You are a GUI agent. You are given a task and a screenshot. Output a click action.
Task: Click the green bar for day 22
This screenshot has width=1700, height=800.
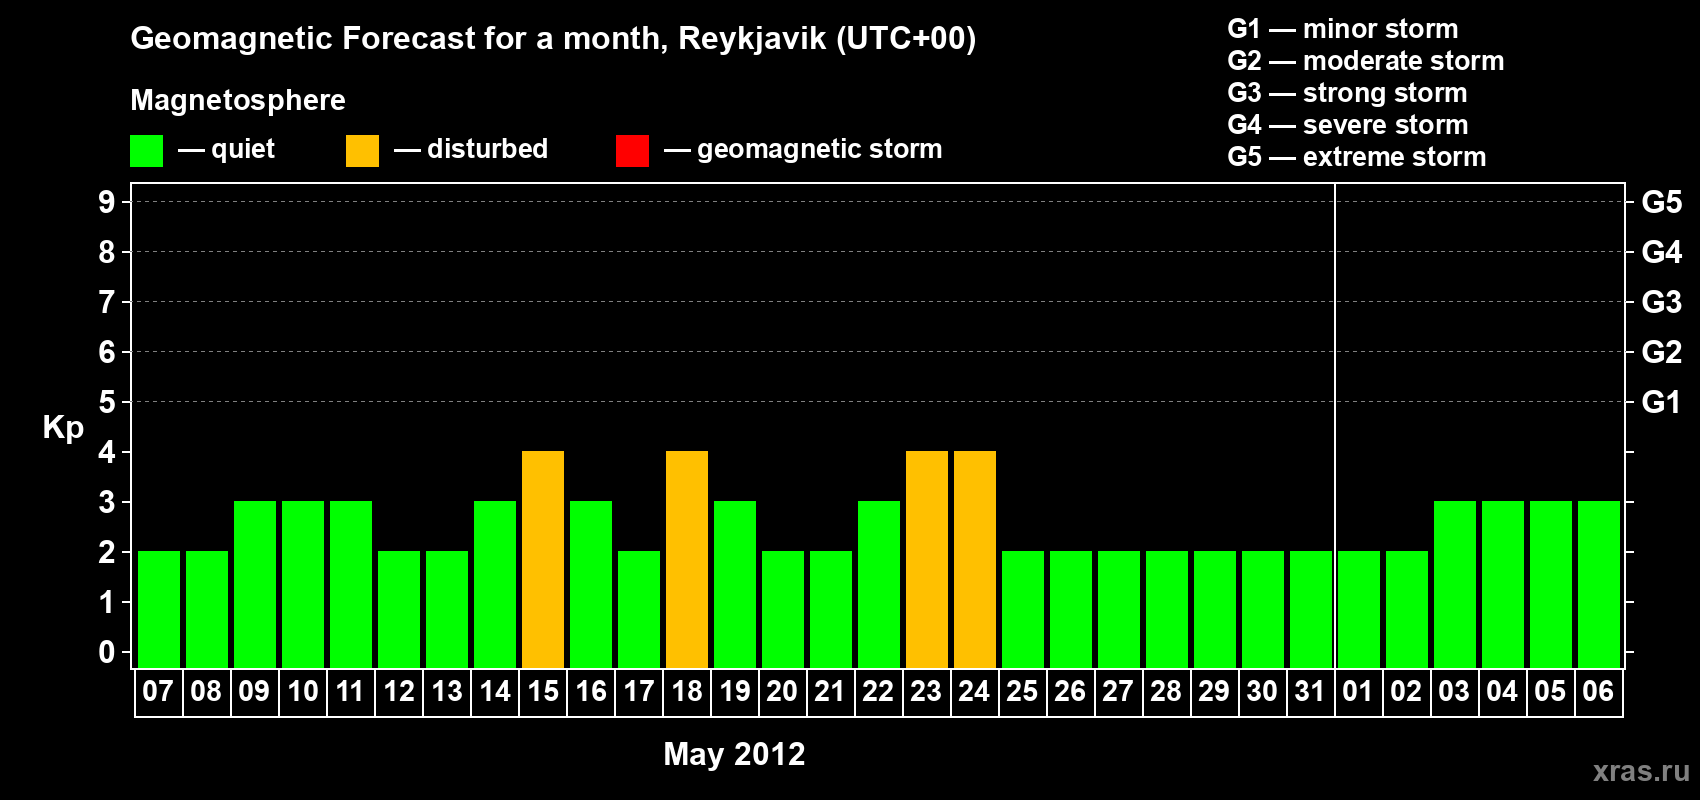(879, 584)
